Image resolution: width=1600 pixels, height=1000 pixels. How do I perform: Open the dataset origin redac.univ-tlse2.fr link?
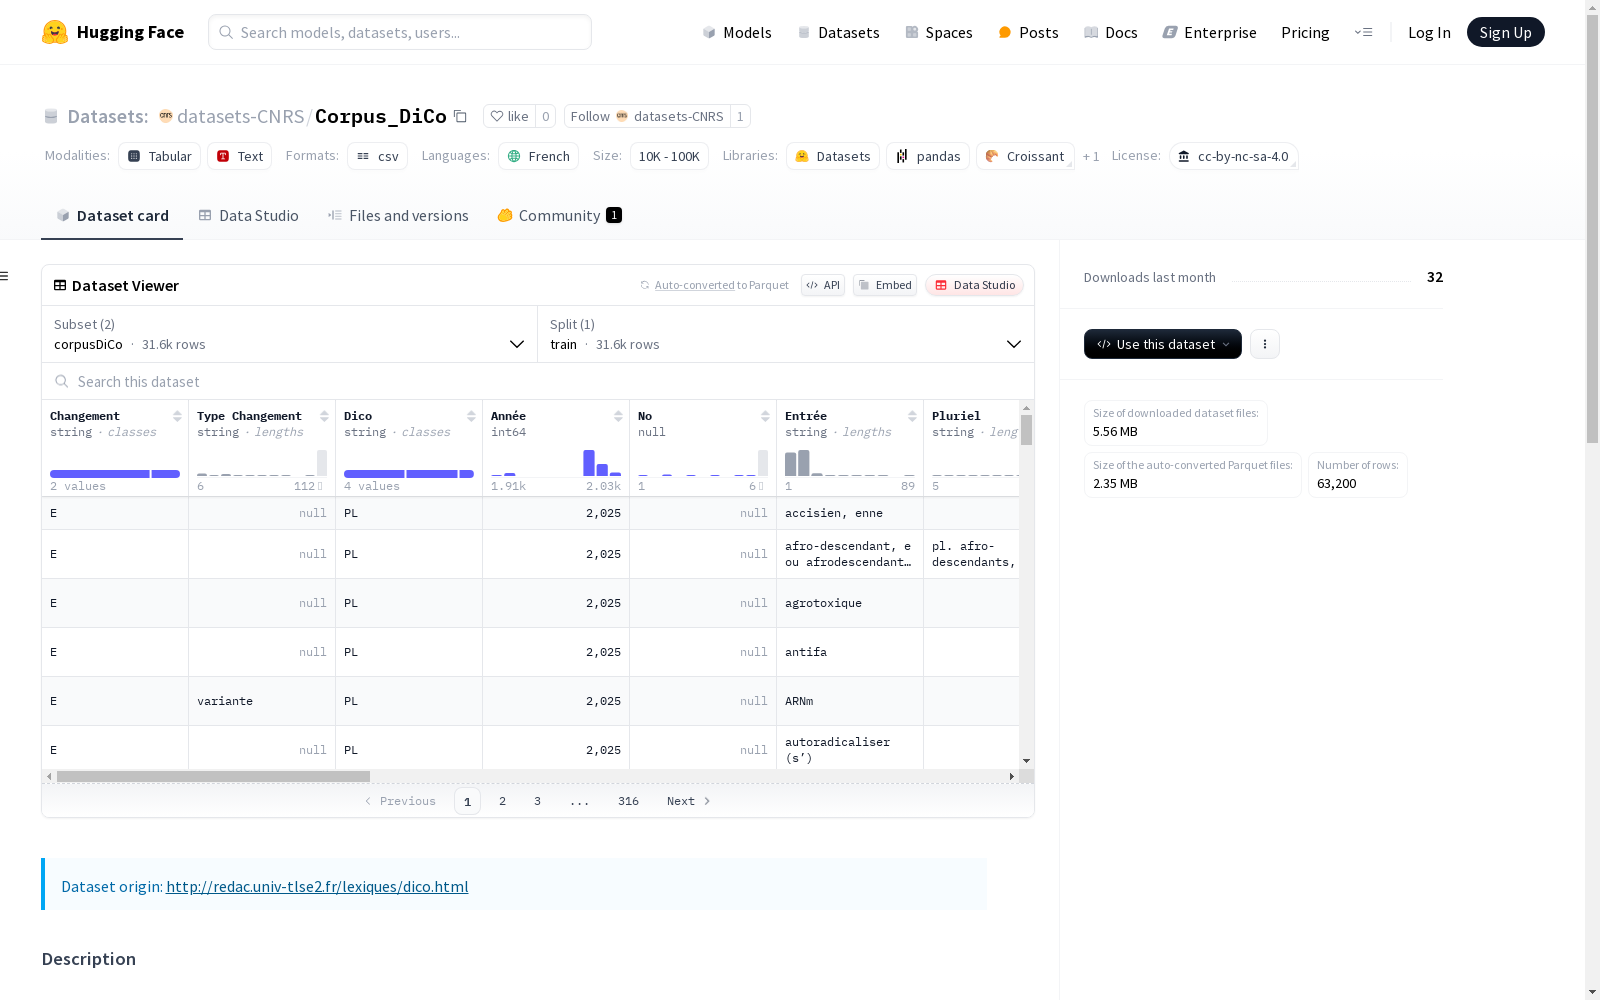317,886
